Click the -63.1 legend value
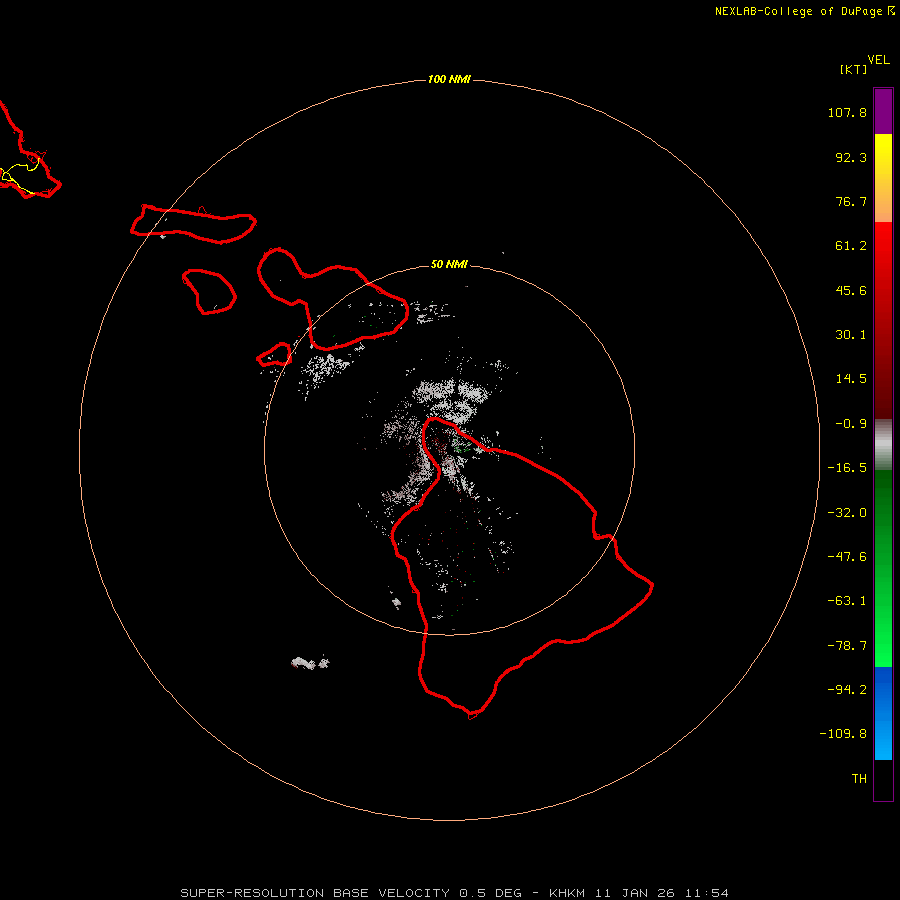 pos(847,601)
